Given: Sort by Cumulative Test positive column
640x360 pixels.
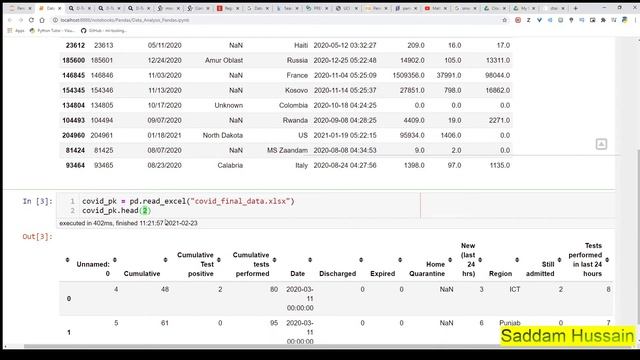Looking at the screenshot, I should click(219, 260).
